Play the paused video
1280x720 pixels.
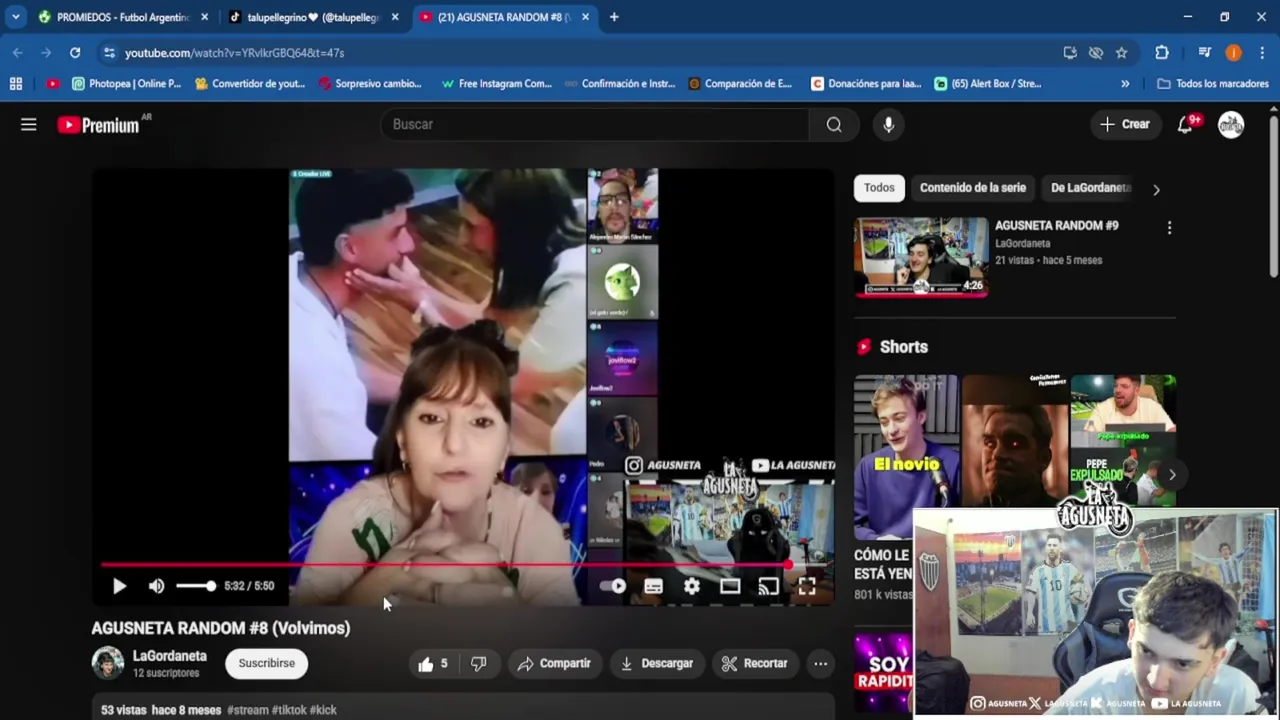pos(119,586)
